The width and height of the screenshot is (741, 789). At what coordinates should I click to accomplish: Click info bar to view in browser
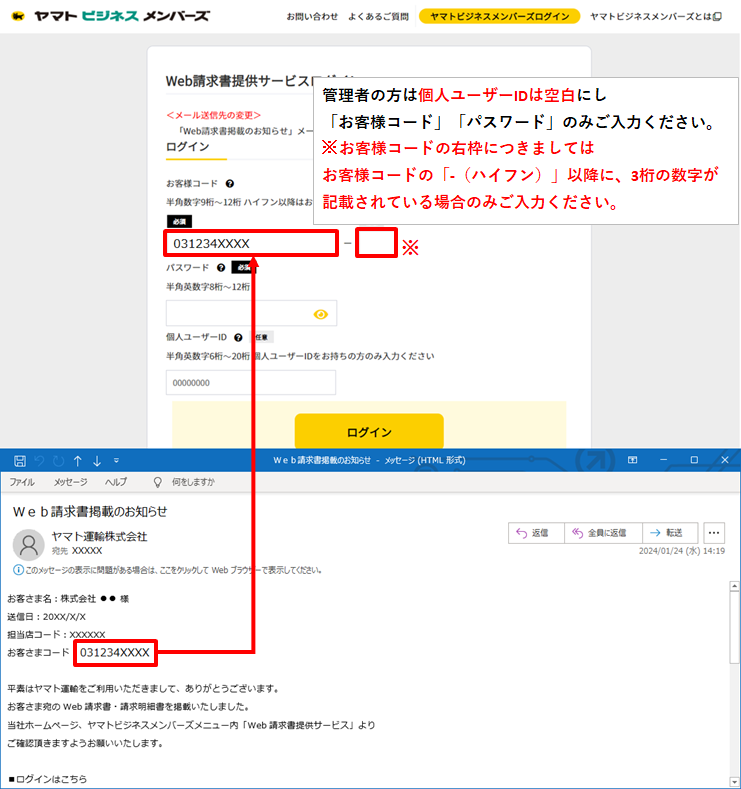pos(168,570)
